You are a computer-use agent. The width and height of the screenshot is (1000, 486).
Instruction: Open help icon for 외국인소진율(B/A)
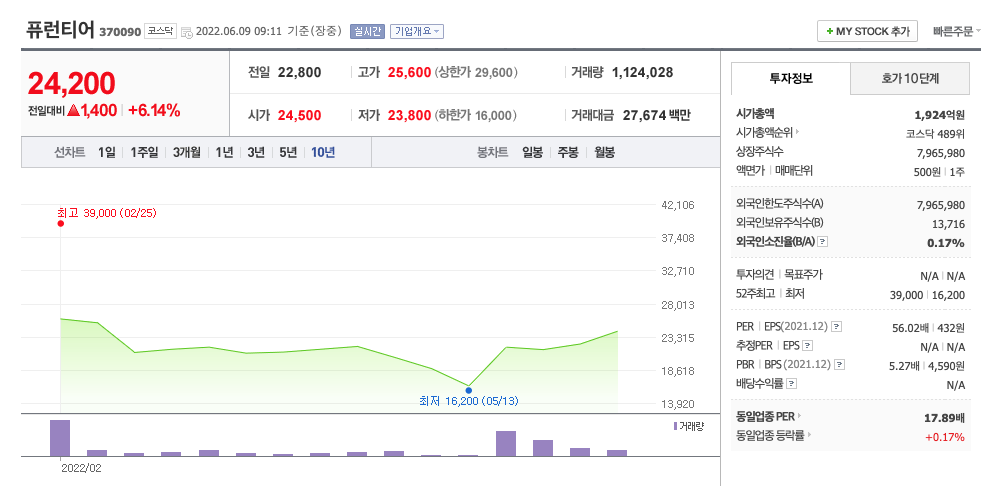[823, 242]
